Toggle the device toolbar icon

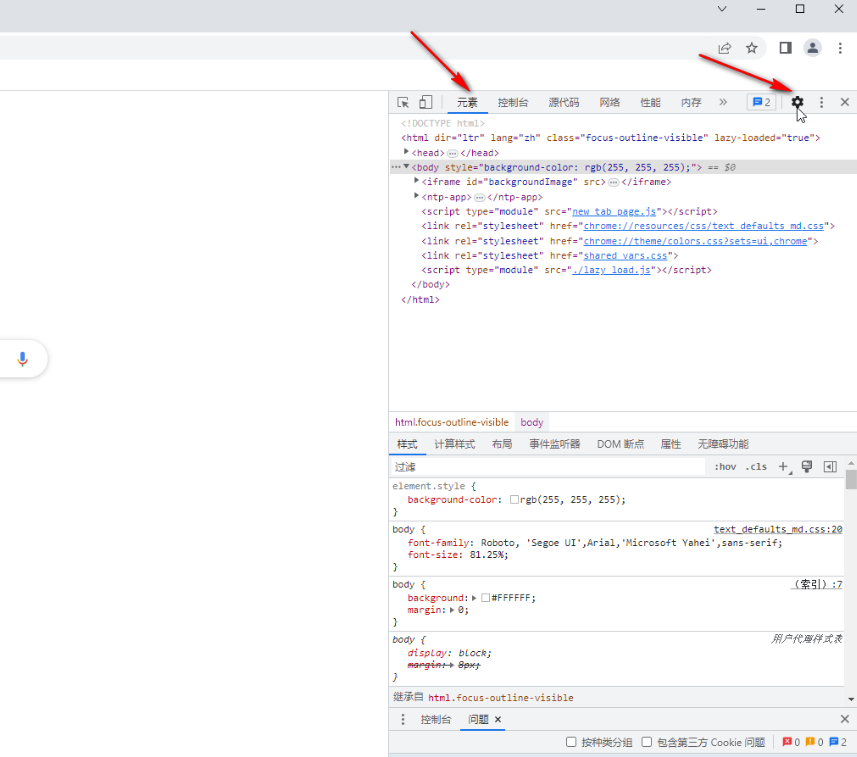point(425,102)
